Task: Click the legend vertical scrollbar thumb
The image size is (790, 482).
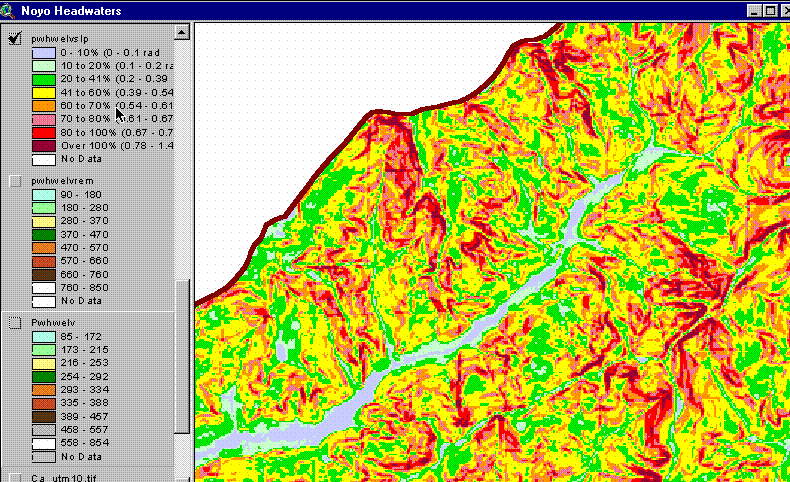Action: (182, 356)
